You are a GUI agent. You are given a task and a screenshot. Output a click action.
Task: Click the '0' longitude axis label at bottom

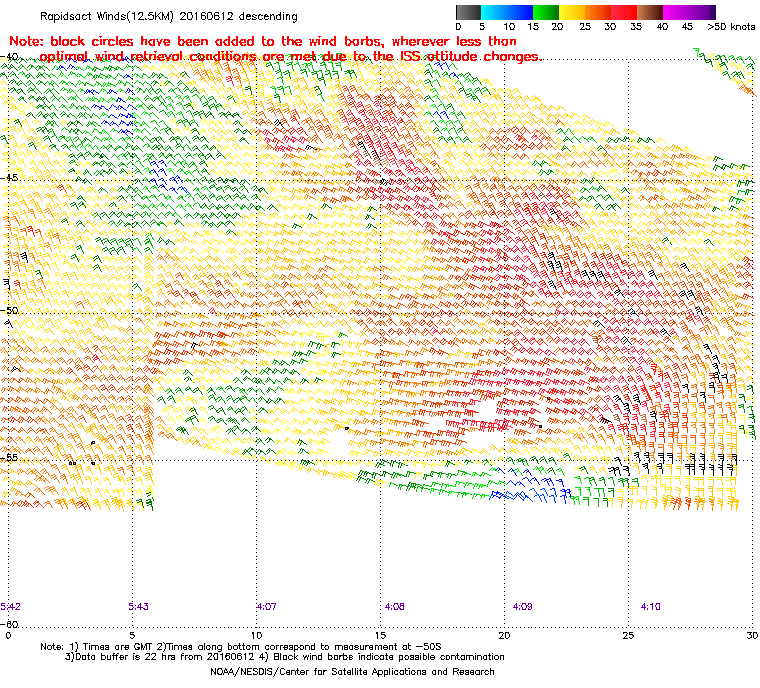pyautogui.click(x=8, y=636)
